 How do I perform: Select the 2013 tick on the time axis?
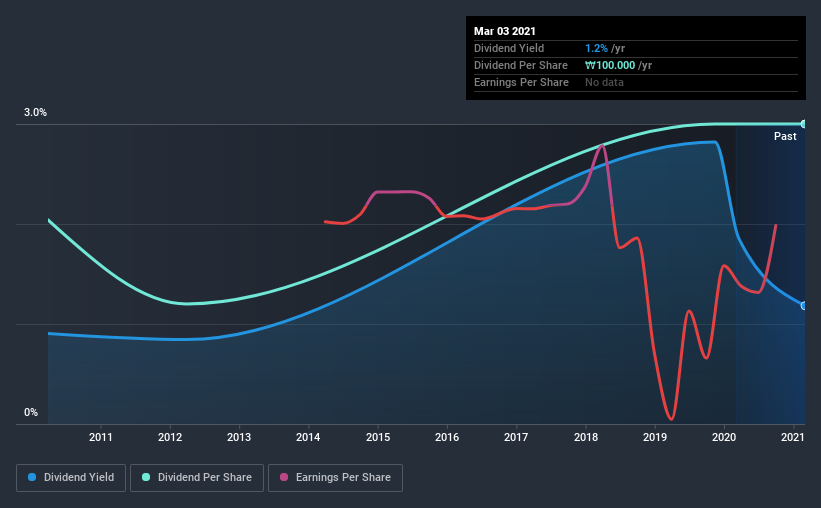pos(239,437)
